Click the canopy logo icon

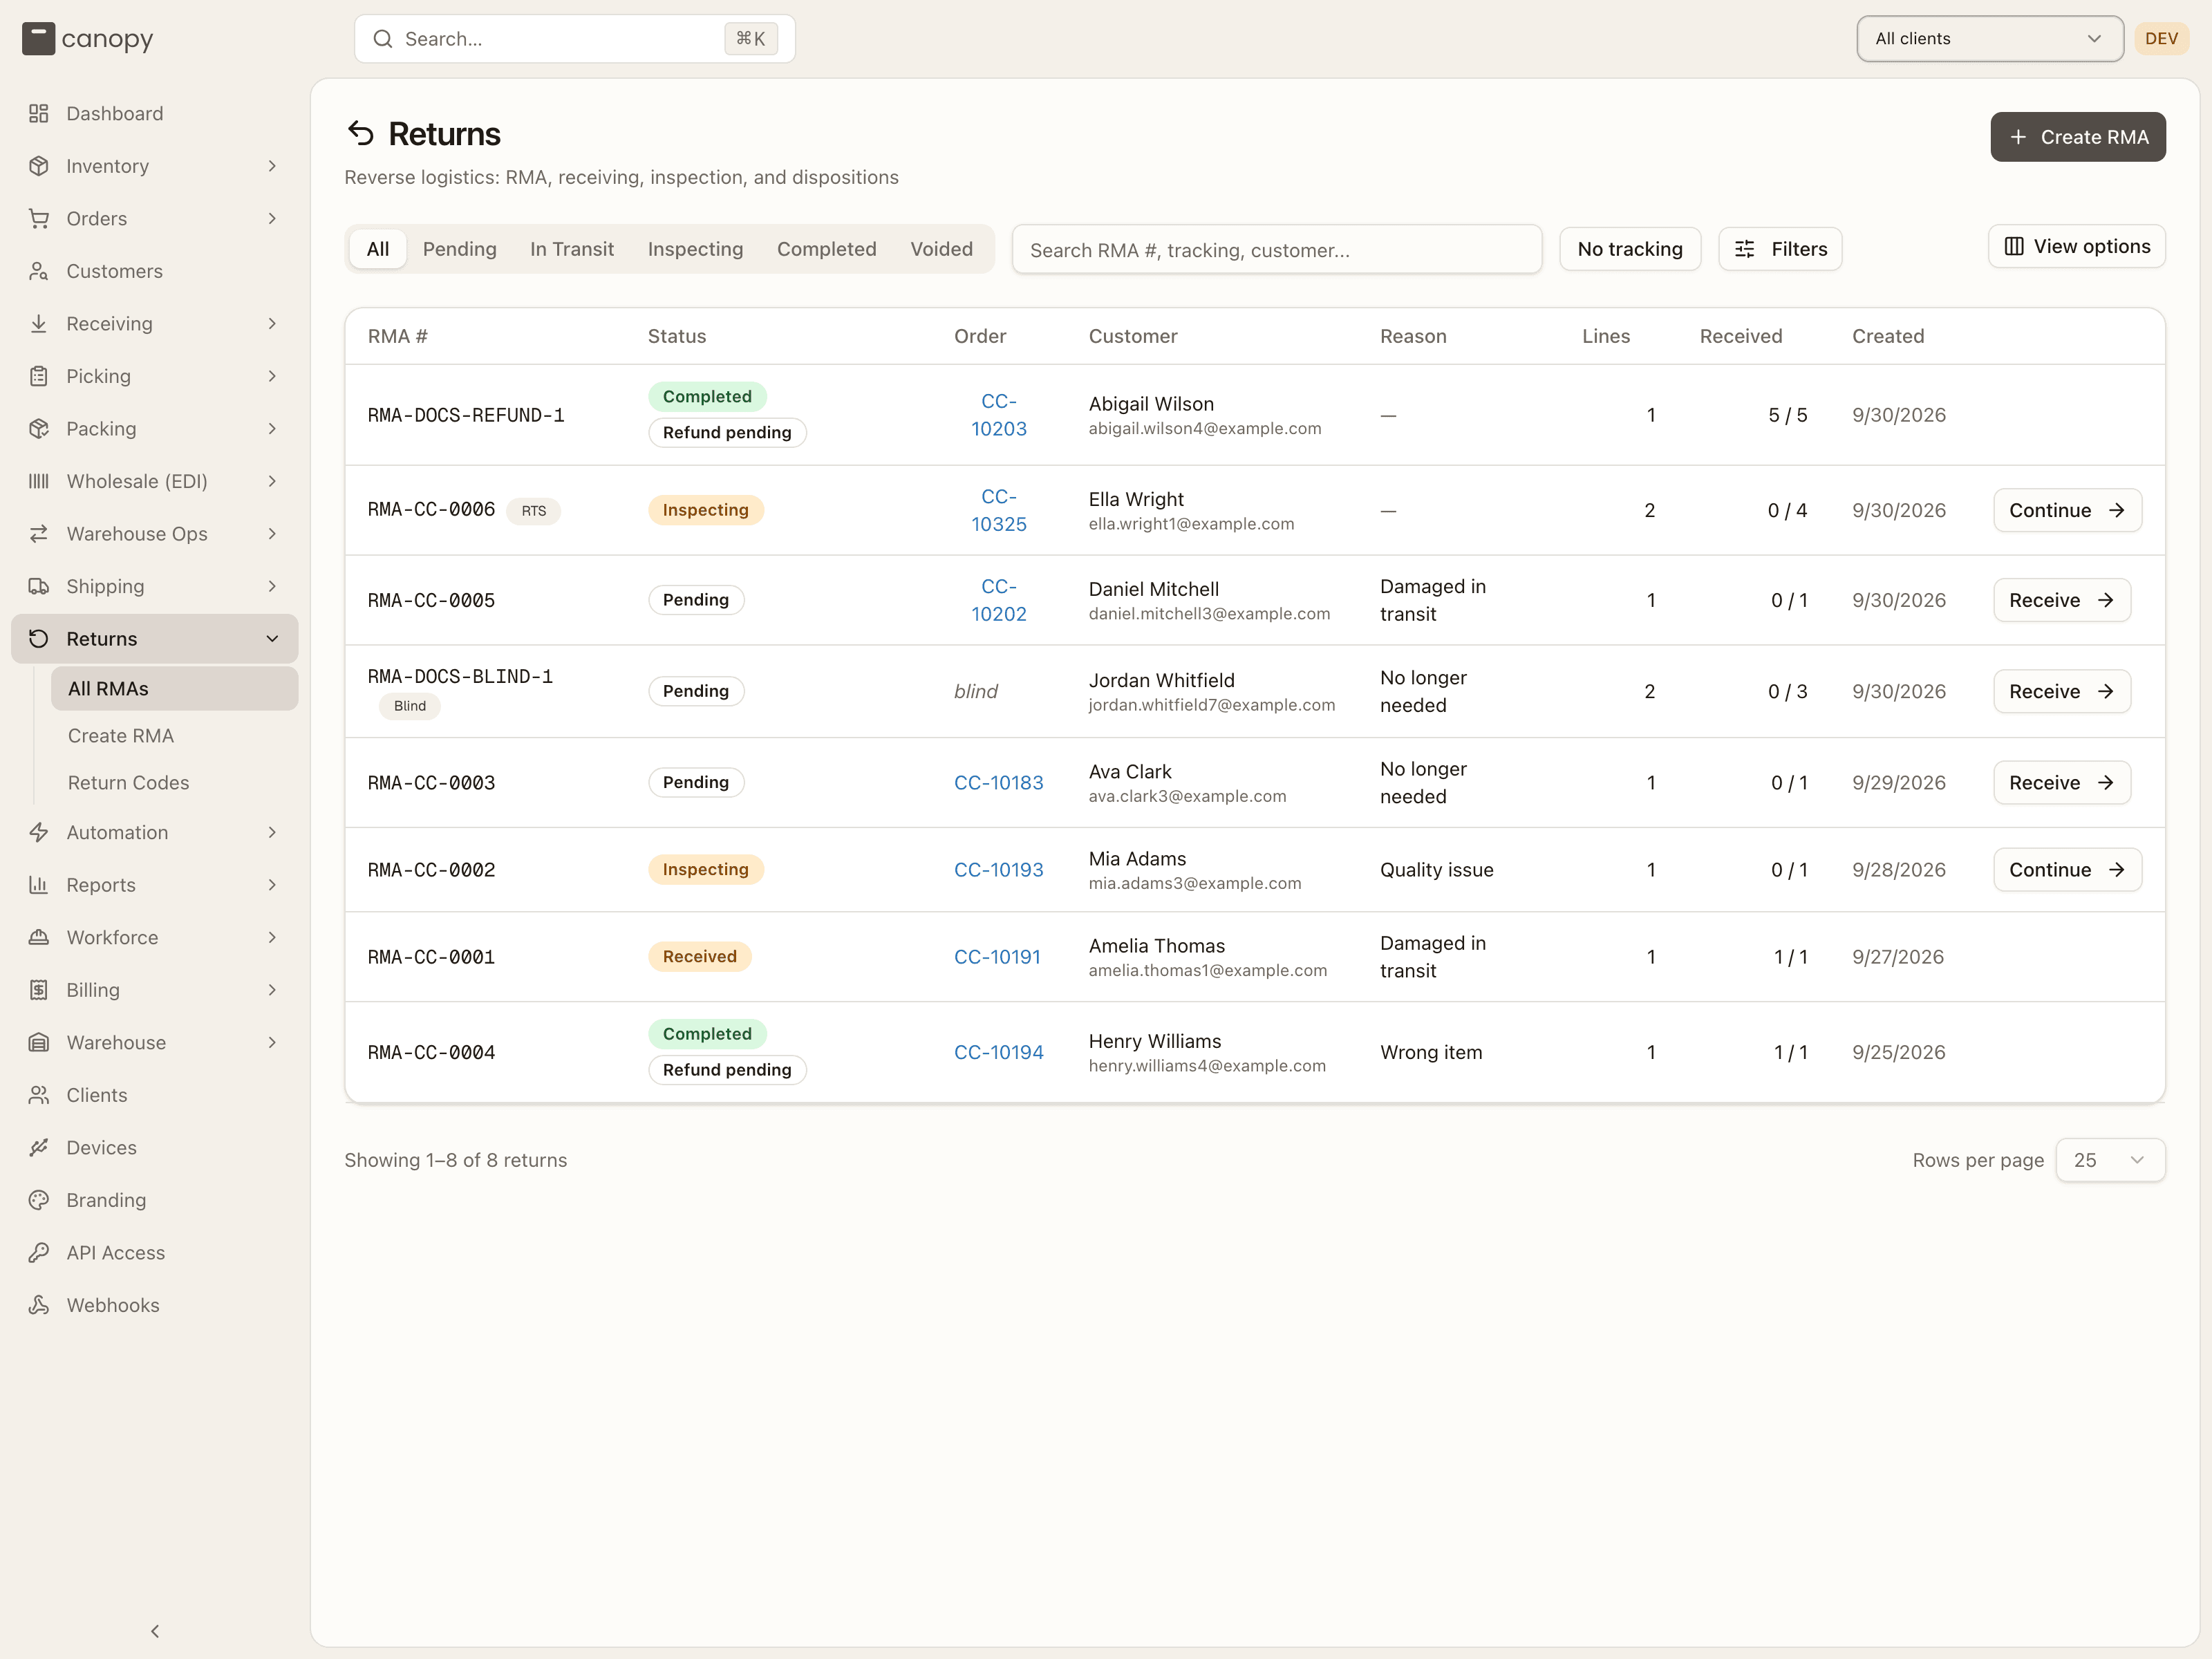pyautogui.click(x=38, y=39)
